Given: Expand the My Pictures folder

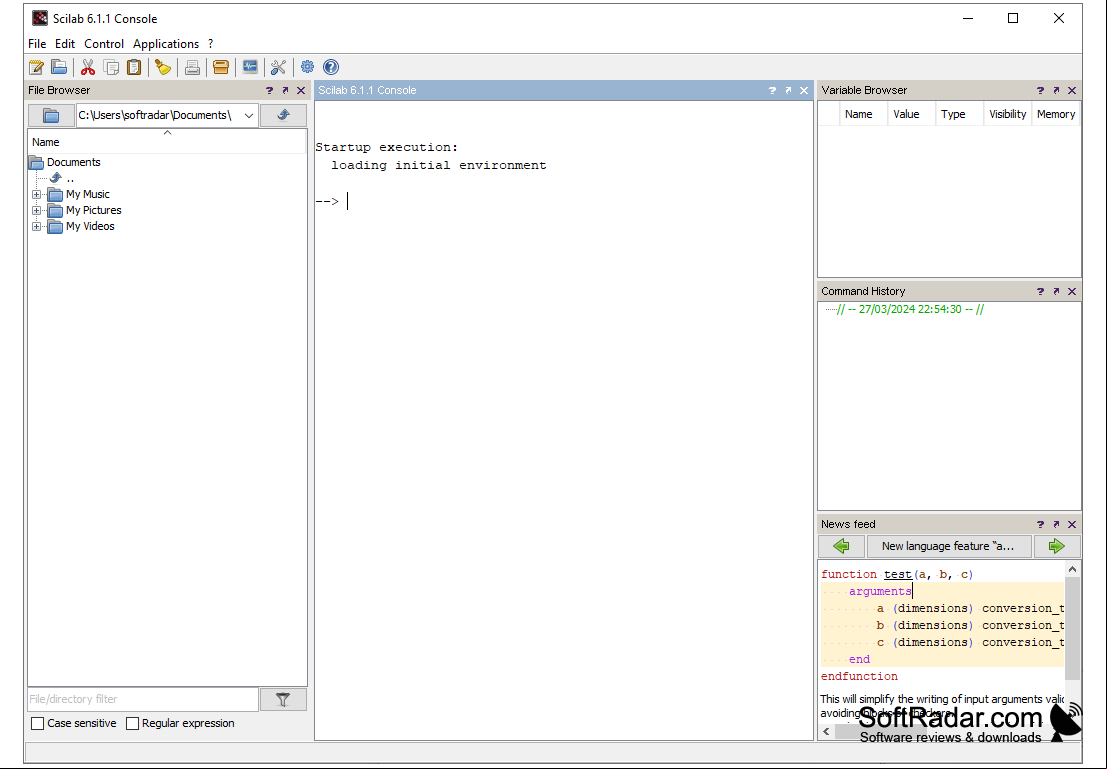Looking at the screenshot, I should tap(37, 210).
